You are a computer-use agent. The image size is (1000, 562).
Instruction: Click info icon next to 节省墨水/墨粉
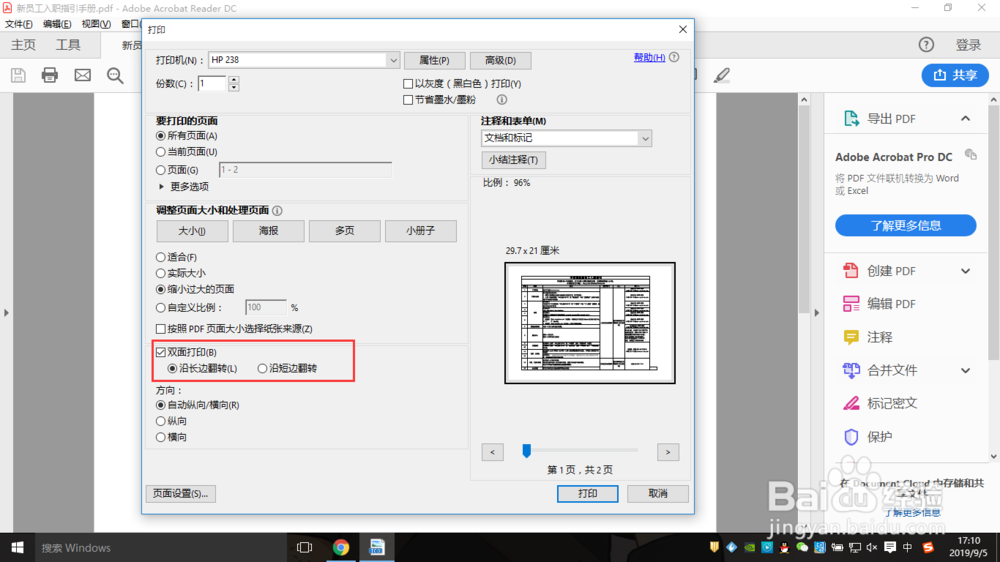click(502, 100)
